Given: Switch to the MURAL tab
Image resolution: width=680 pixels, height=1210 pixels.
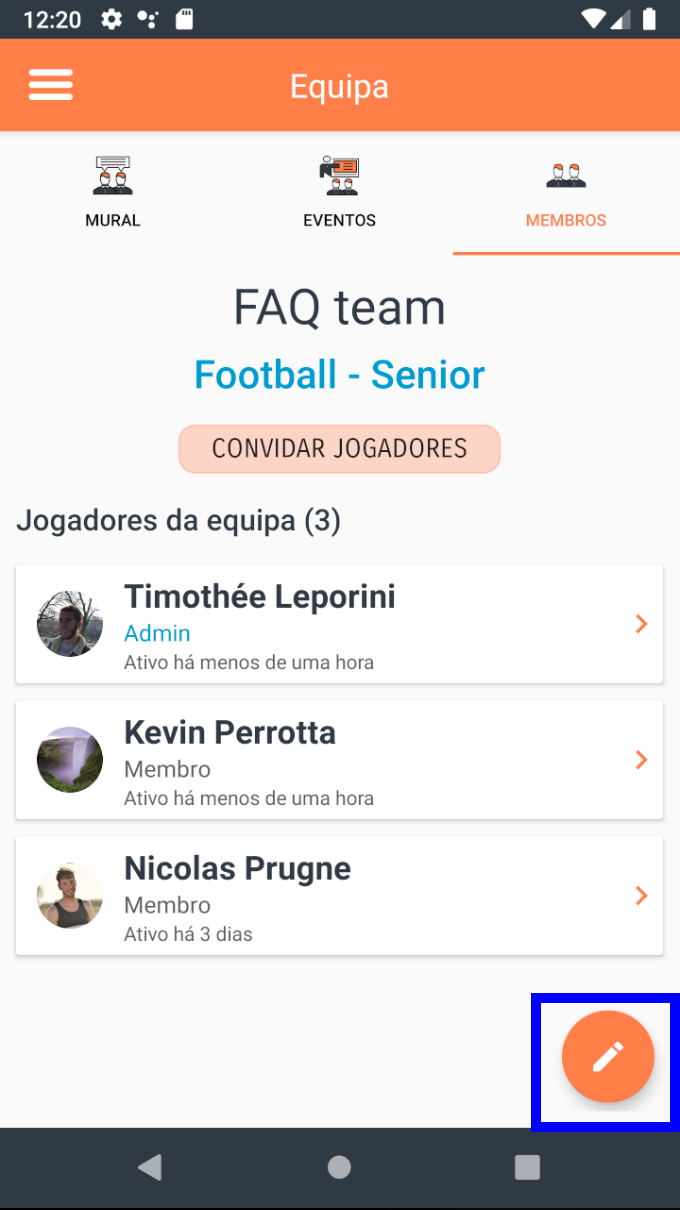Looking at the screenshot, I should [113, 220].
